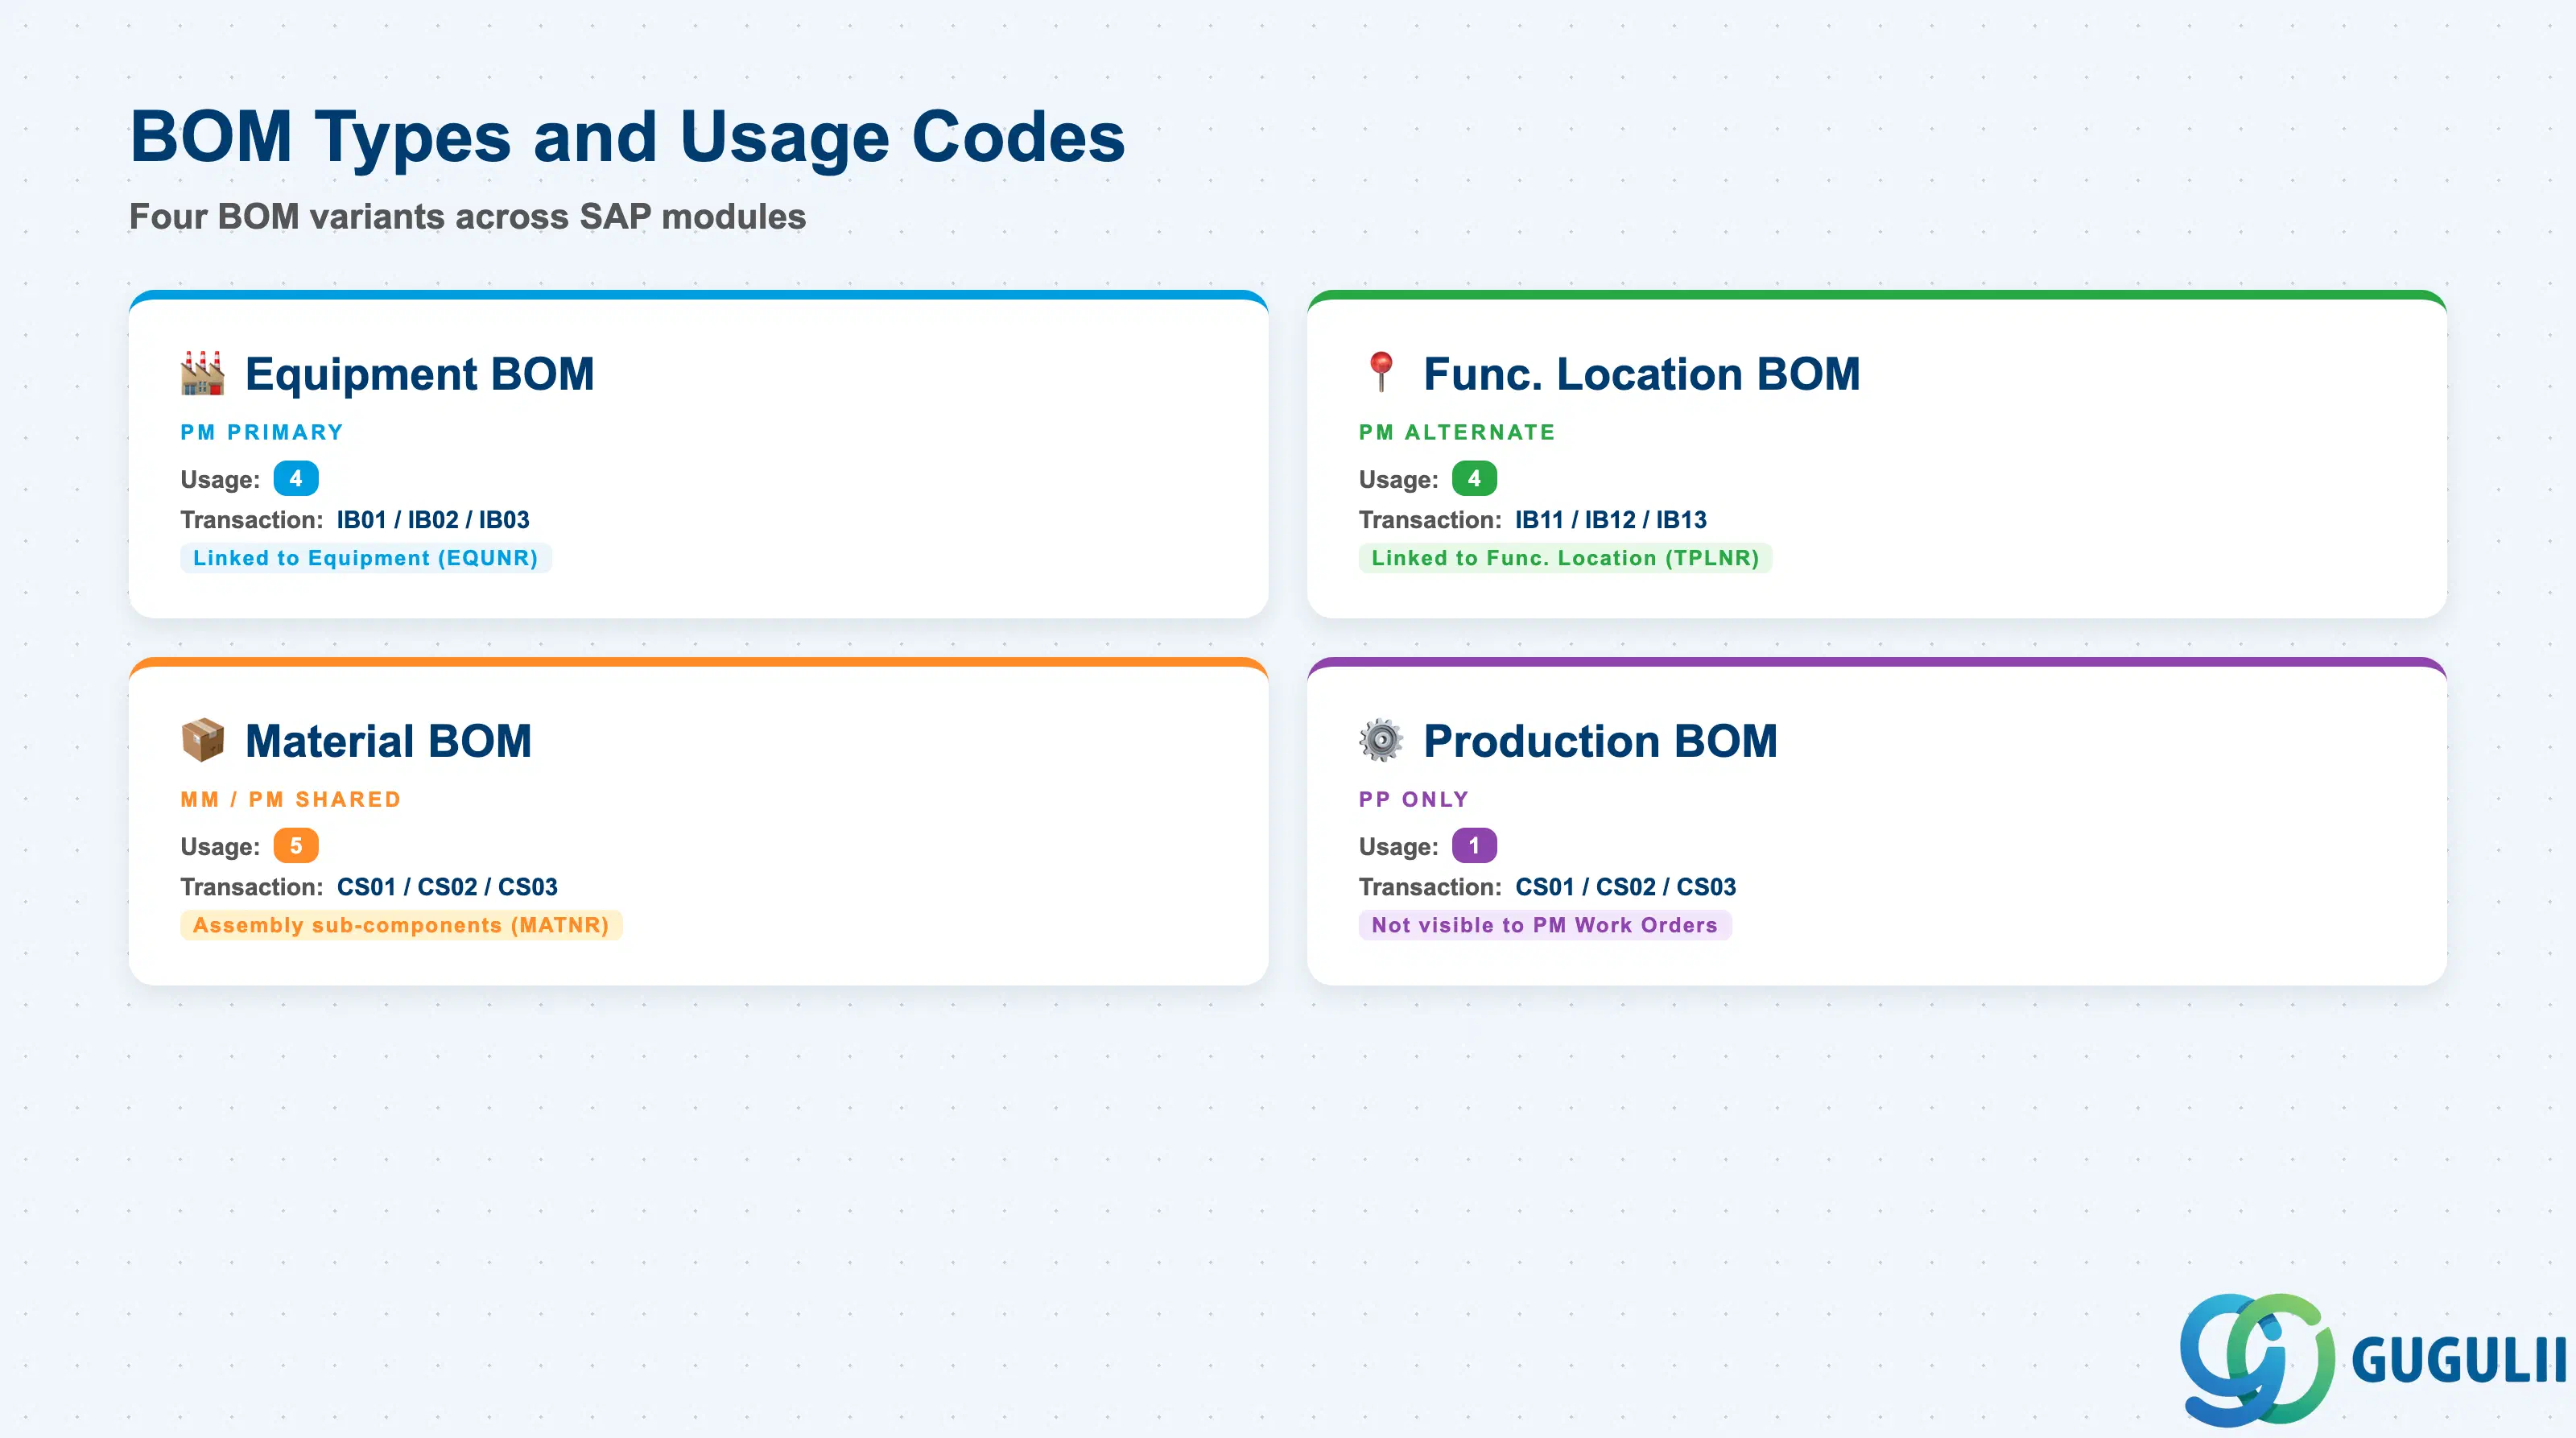This screenshot has width=2576, height=1438.
Task: Click the package box icon beside Material BOM
Action: coord(202,740)
